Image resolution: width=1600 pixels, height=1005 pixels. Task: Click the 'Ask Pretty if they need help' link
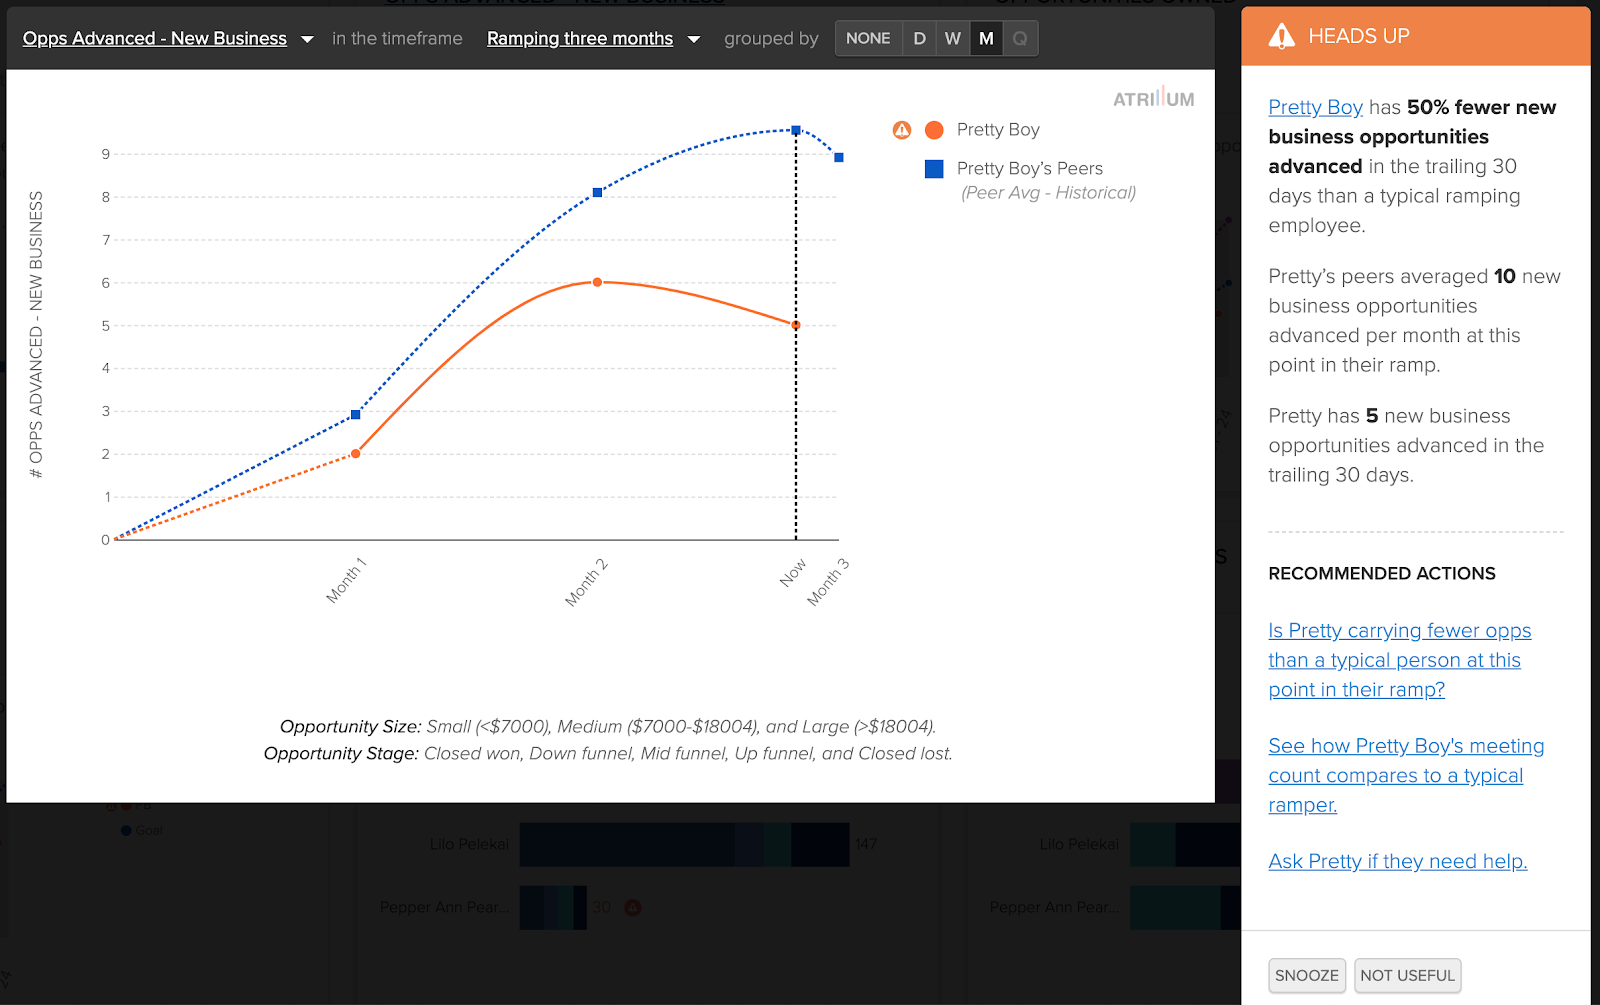click(1398, 861)
